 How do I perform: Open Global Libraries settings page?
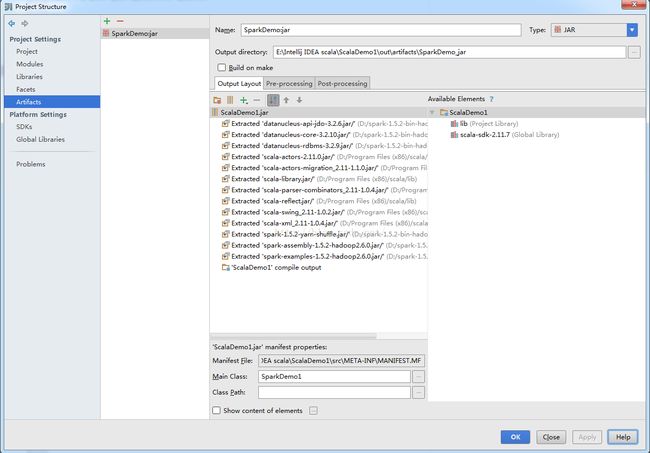(x=40, y=139)
